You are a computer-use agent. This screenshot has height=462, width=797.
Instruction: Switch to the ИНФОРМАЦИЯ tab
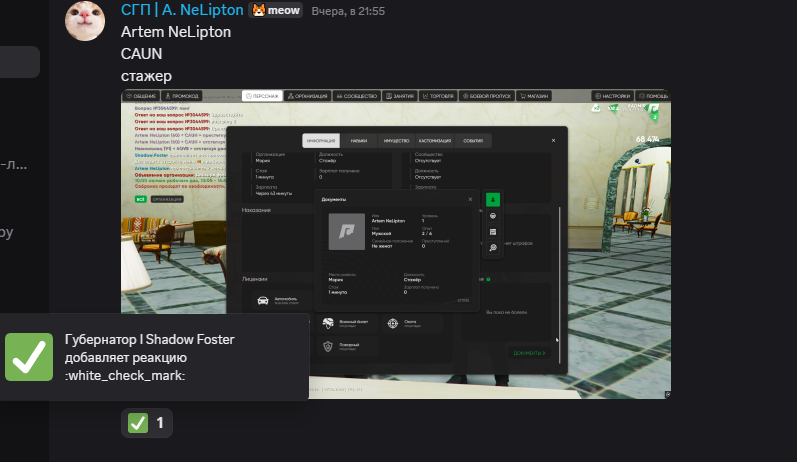tap(321, 141)
